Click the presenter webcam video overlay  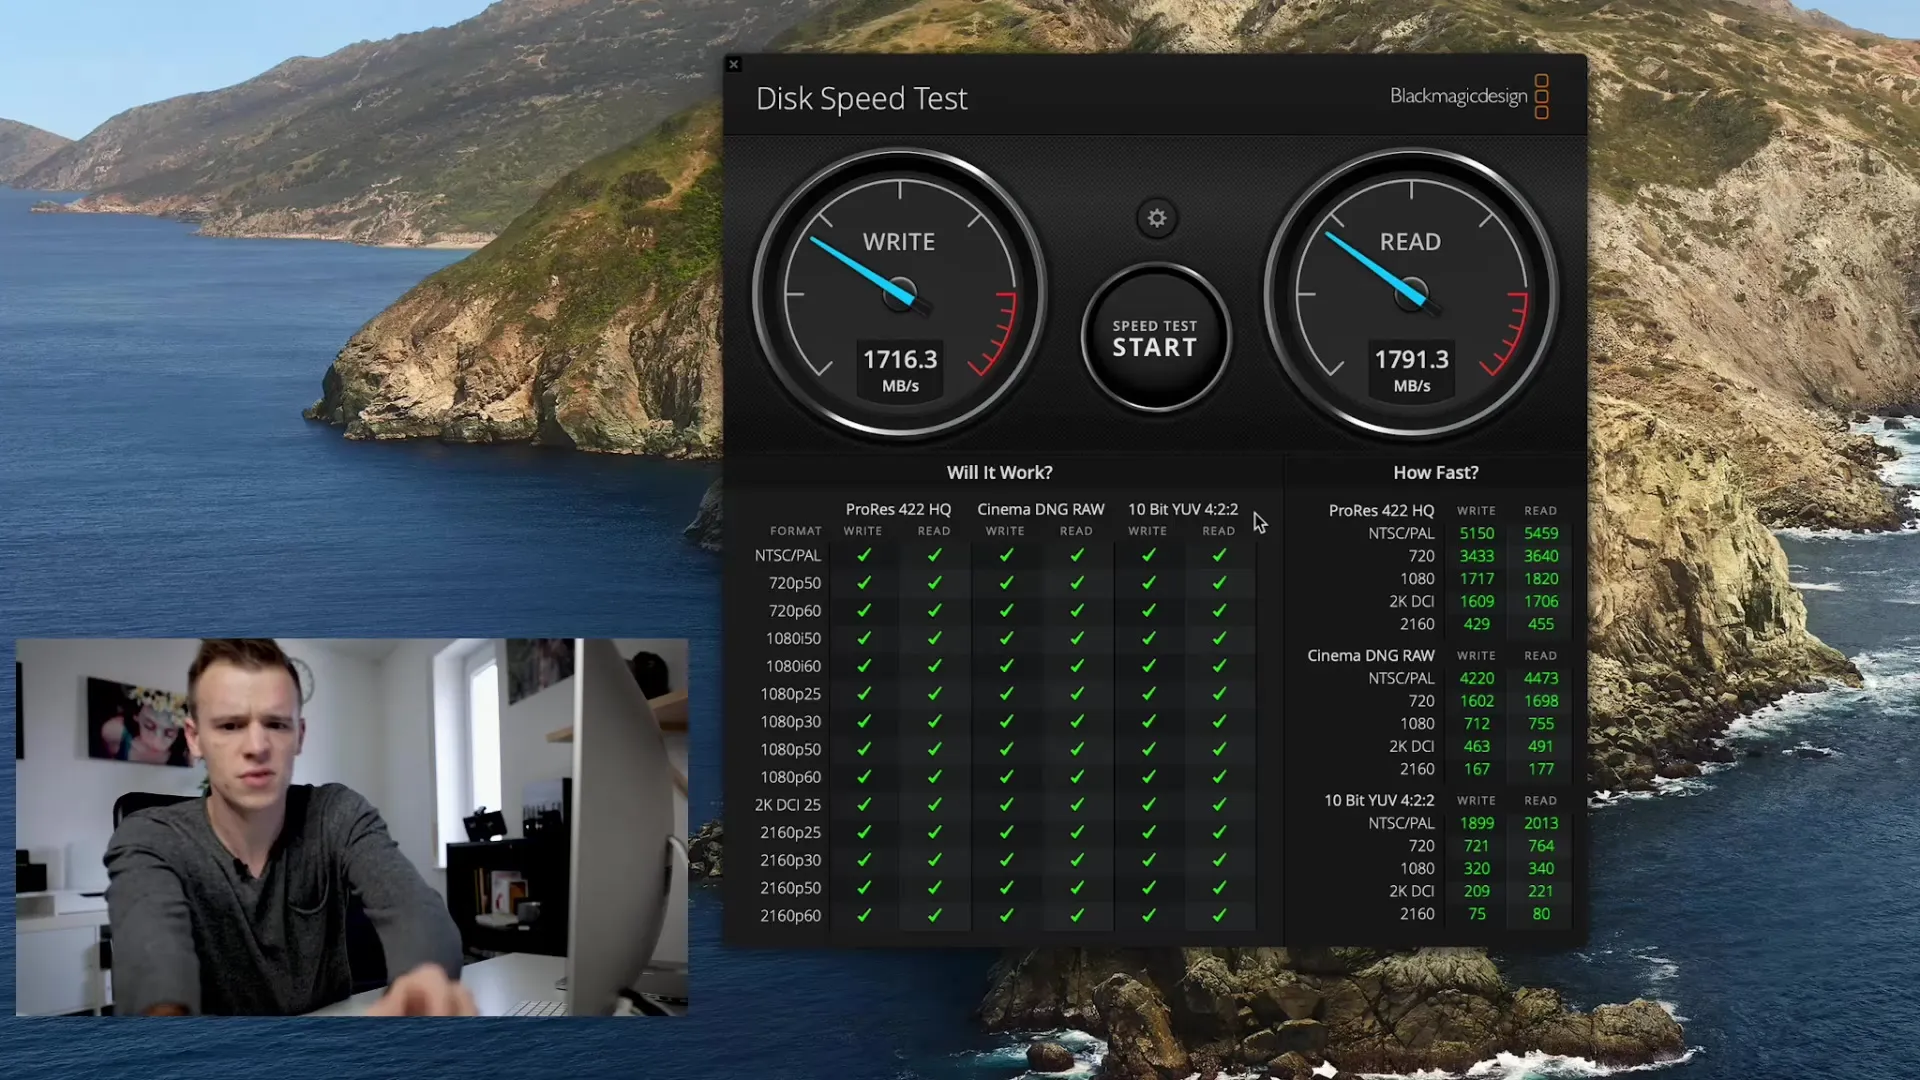(352, 827)
